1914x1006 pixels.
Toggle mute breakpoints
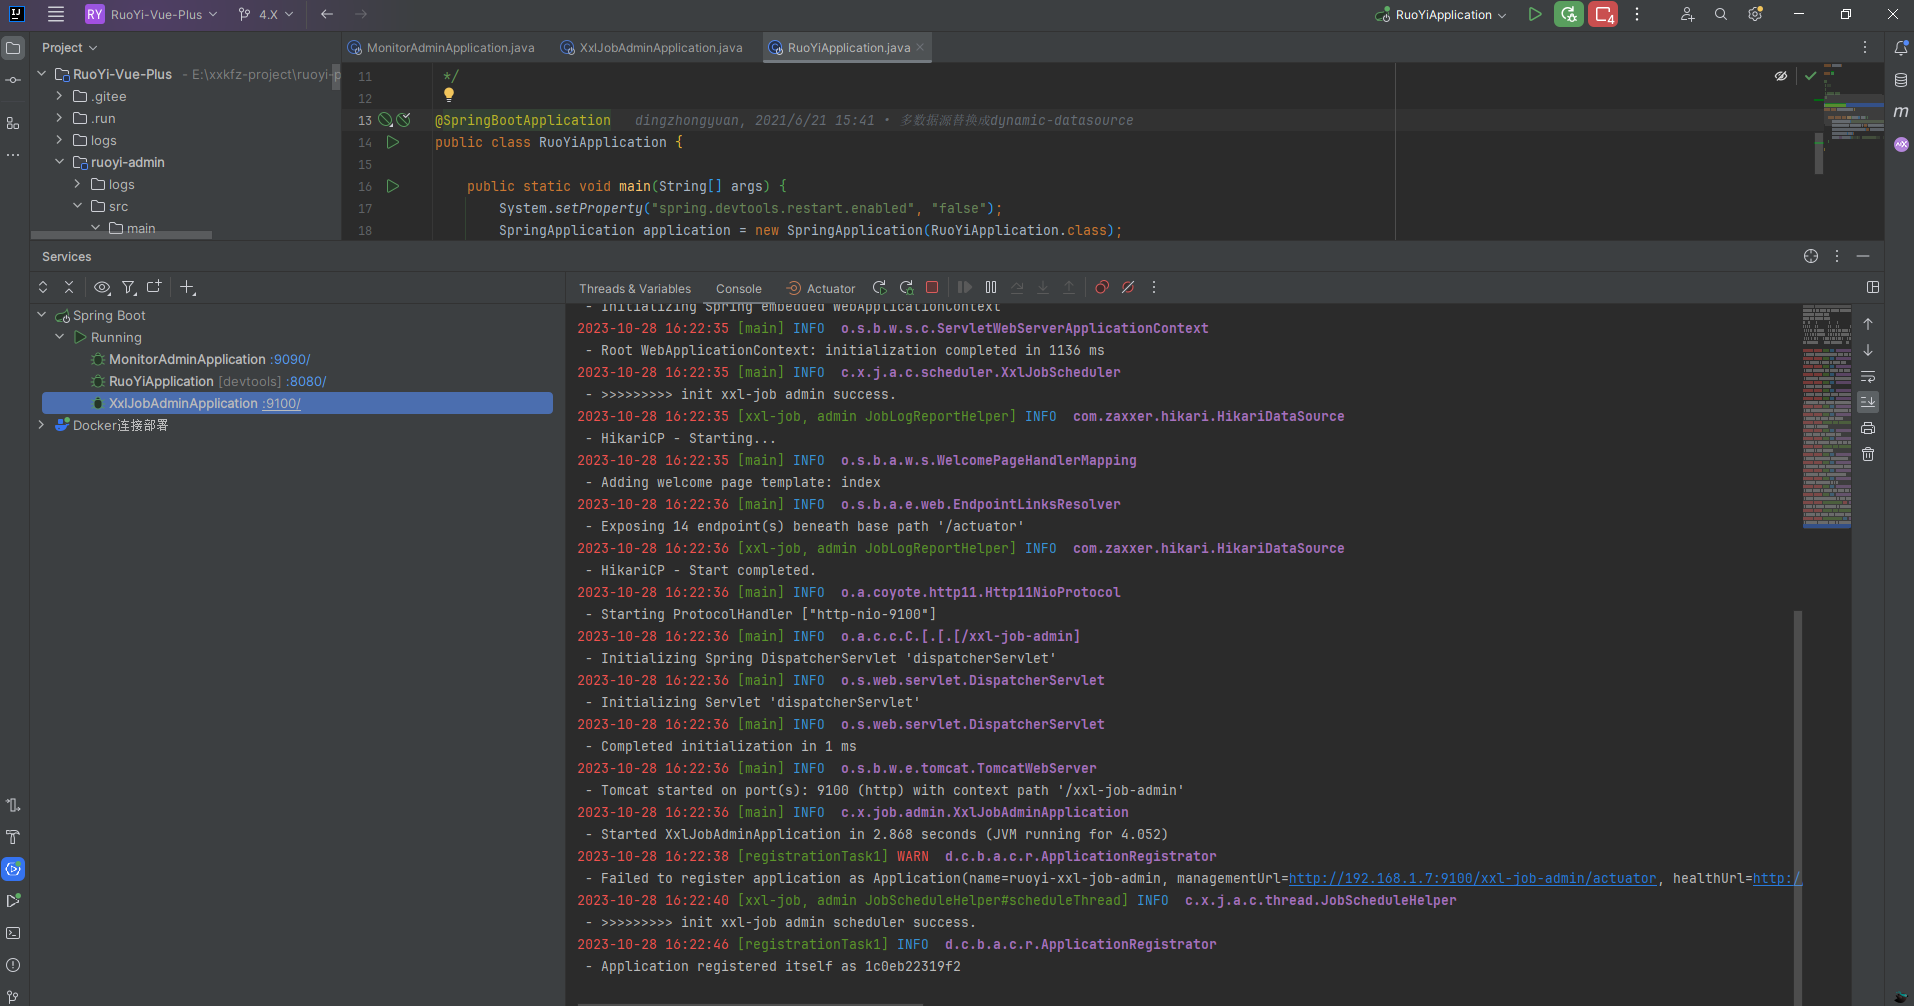[1128, 287]
